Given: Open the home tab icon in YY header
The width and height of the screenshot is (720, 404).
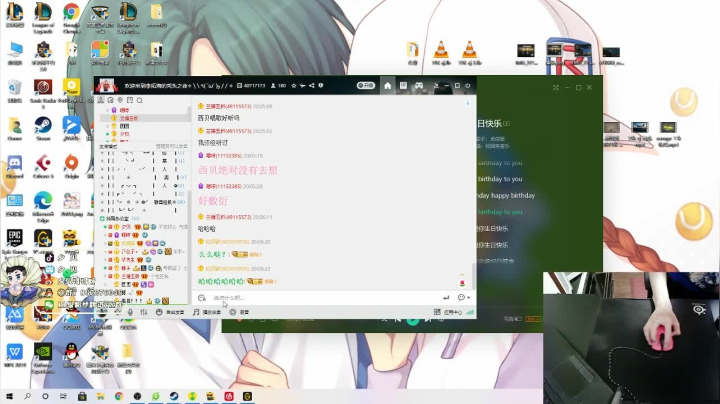Looking at the screenshot, I should pyautogui.click(x=388, y=86).
